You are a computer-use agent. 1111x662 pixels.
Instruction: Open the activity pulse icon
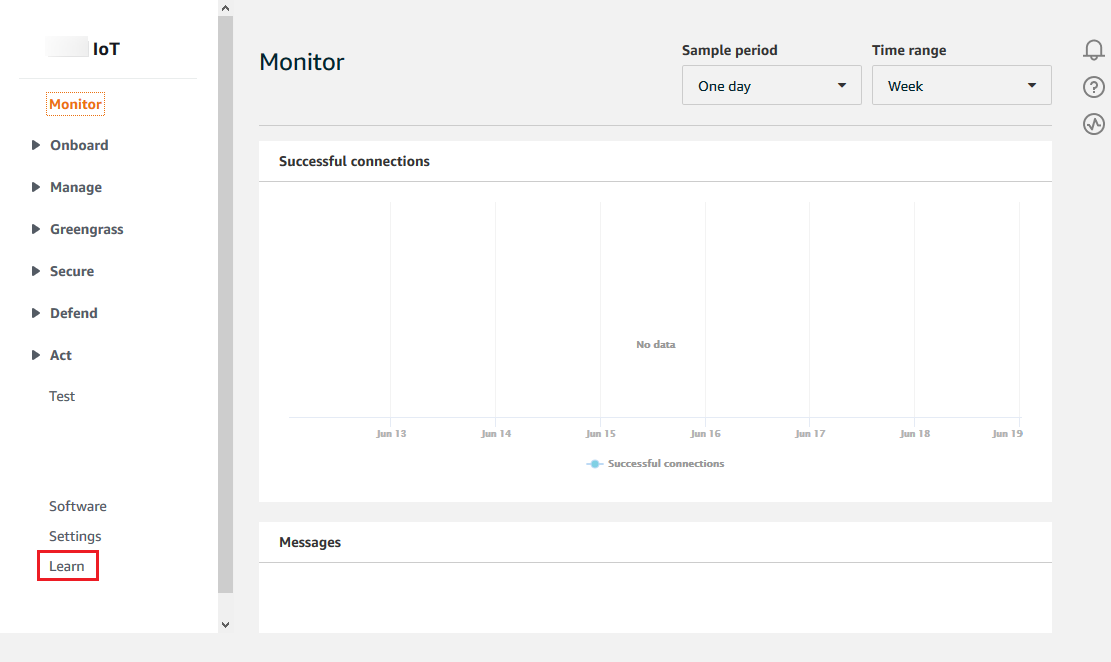[x=1093, y=125]
